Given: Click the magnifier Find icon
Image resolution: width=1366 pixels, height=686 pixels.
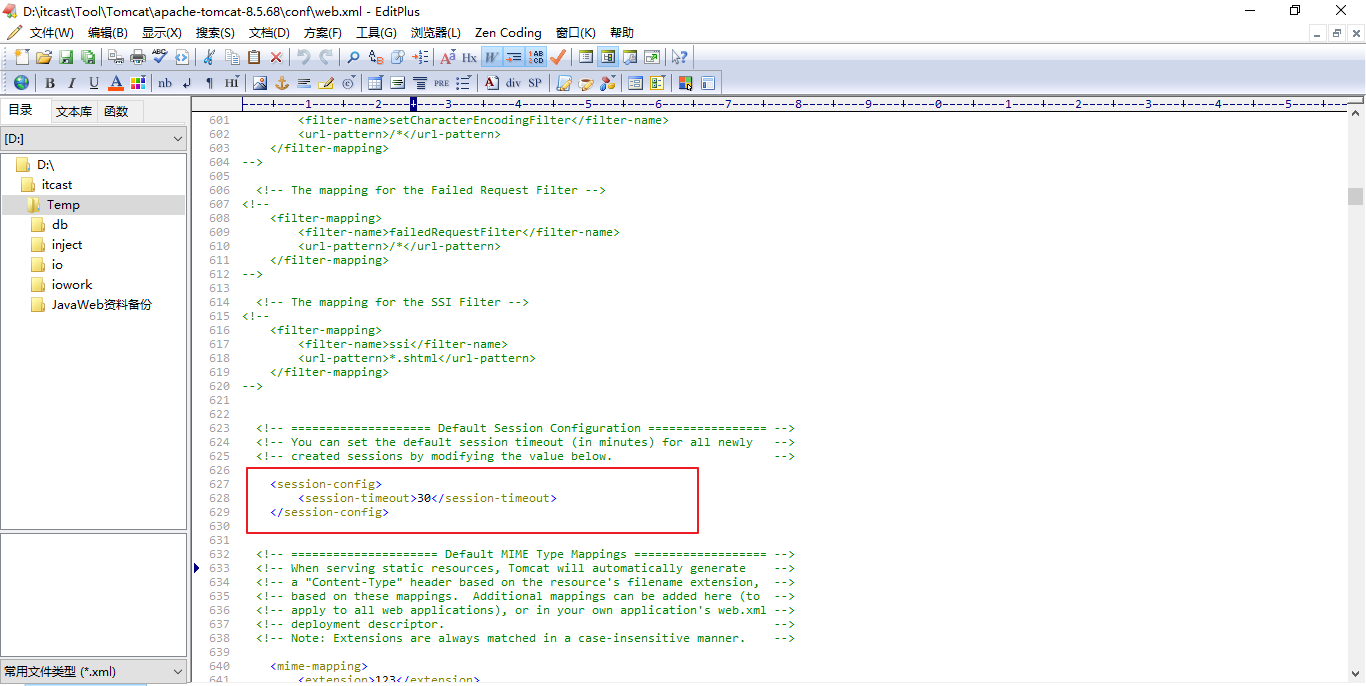Looking at the screenshot, I should [x=353, y=57].
